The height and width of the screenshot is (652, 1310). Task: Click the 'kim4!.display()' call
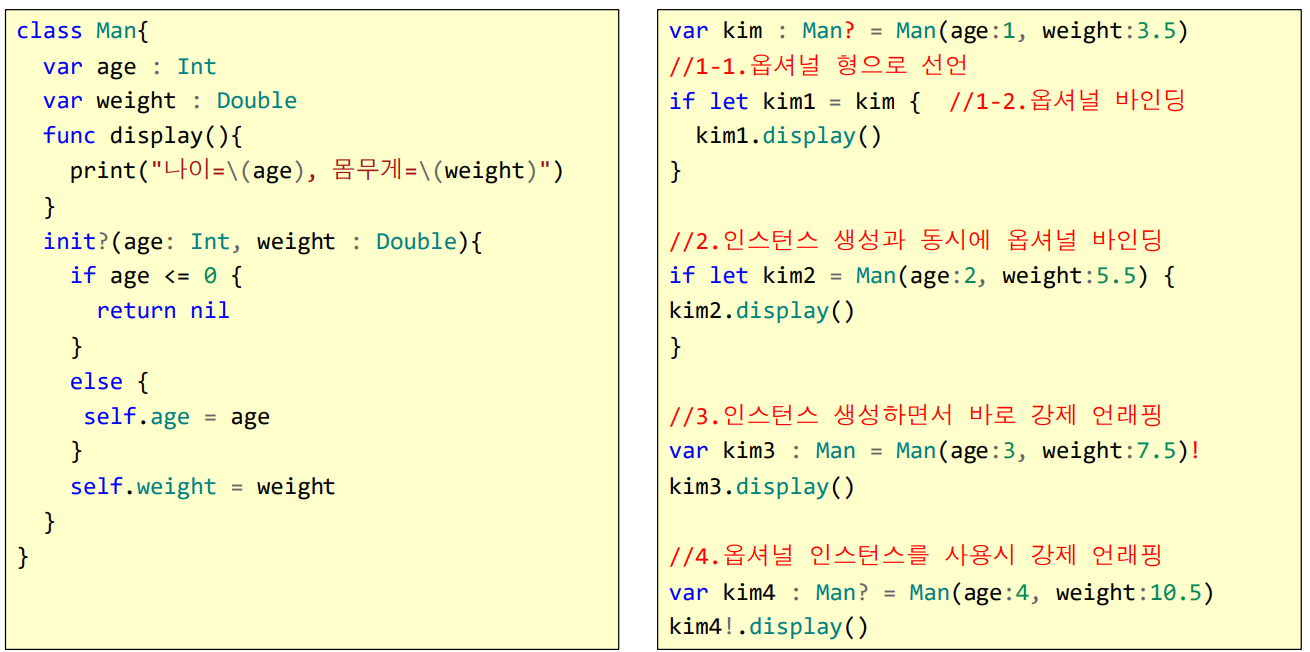click(769, 627)
